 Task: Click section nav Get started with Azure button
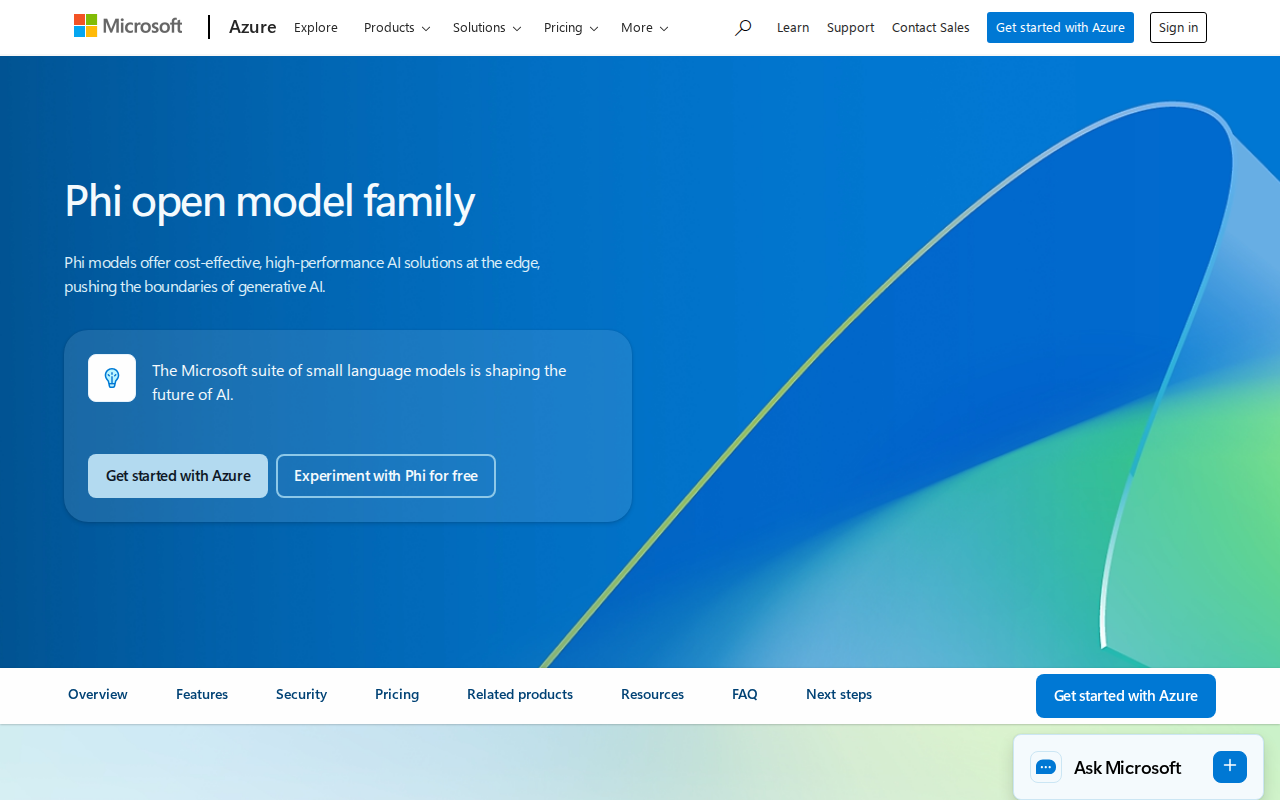click(1126, 696)
